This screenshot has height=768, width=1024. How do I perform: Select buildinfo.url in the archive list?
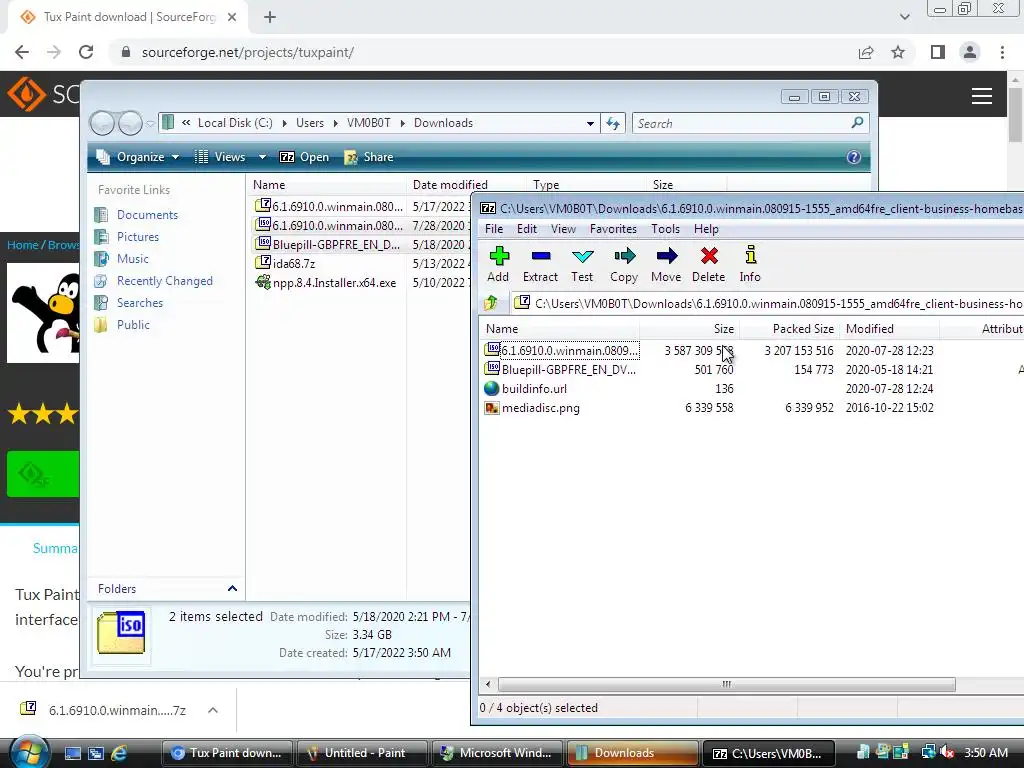point(534,389)
